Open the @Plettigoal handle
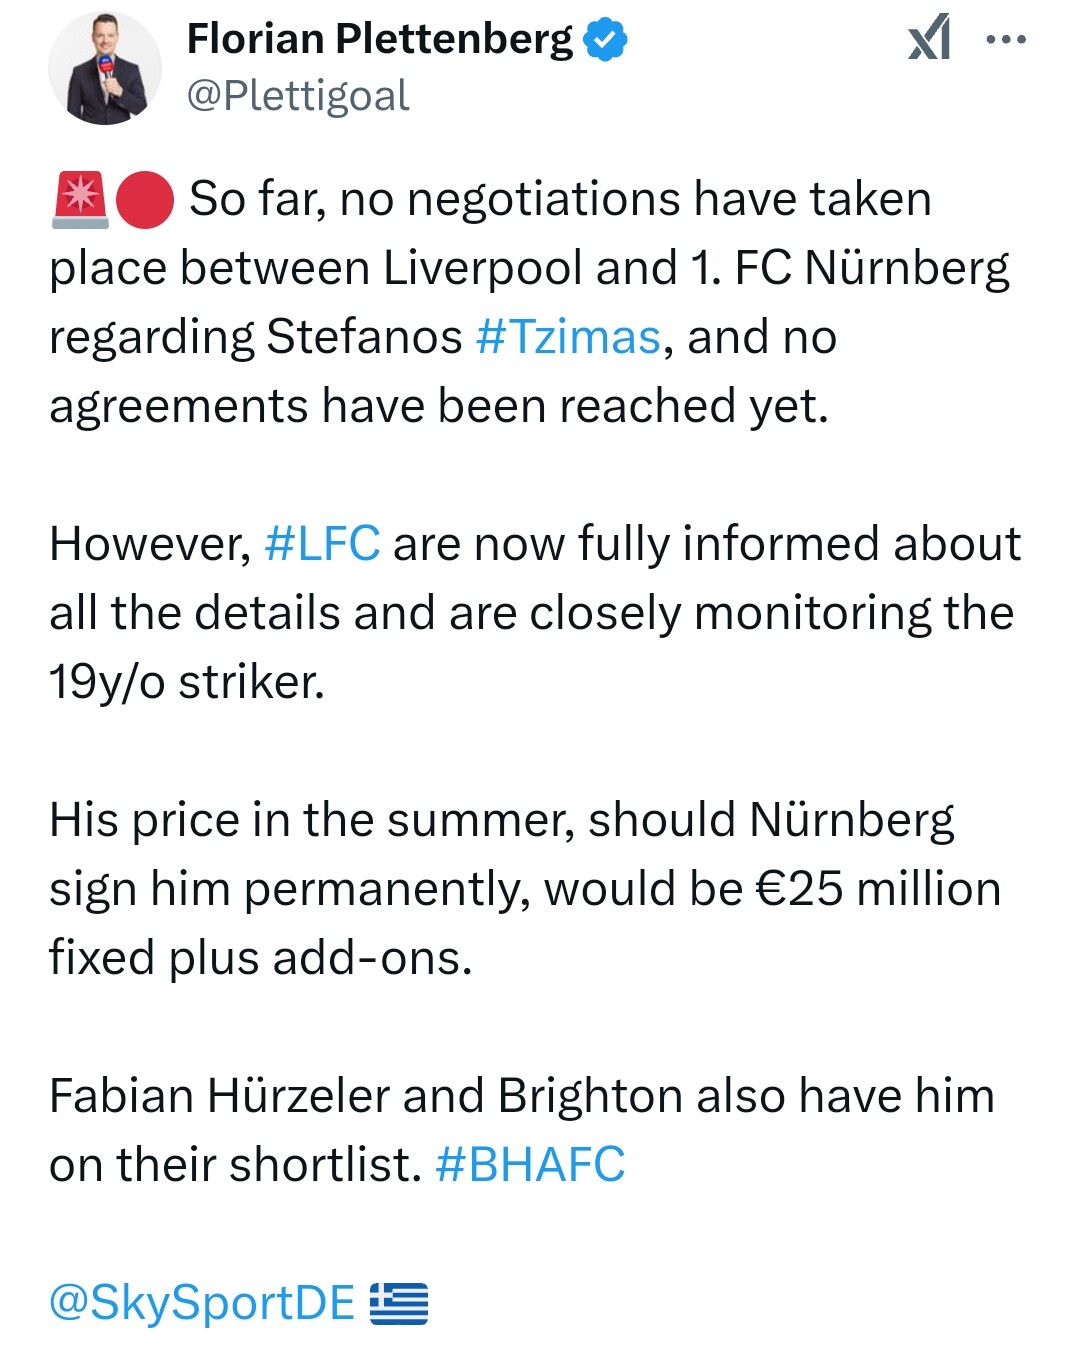 (298, 96)
